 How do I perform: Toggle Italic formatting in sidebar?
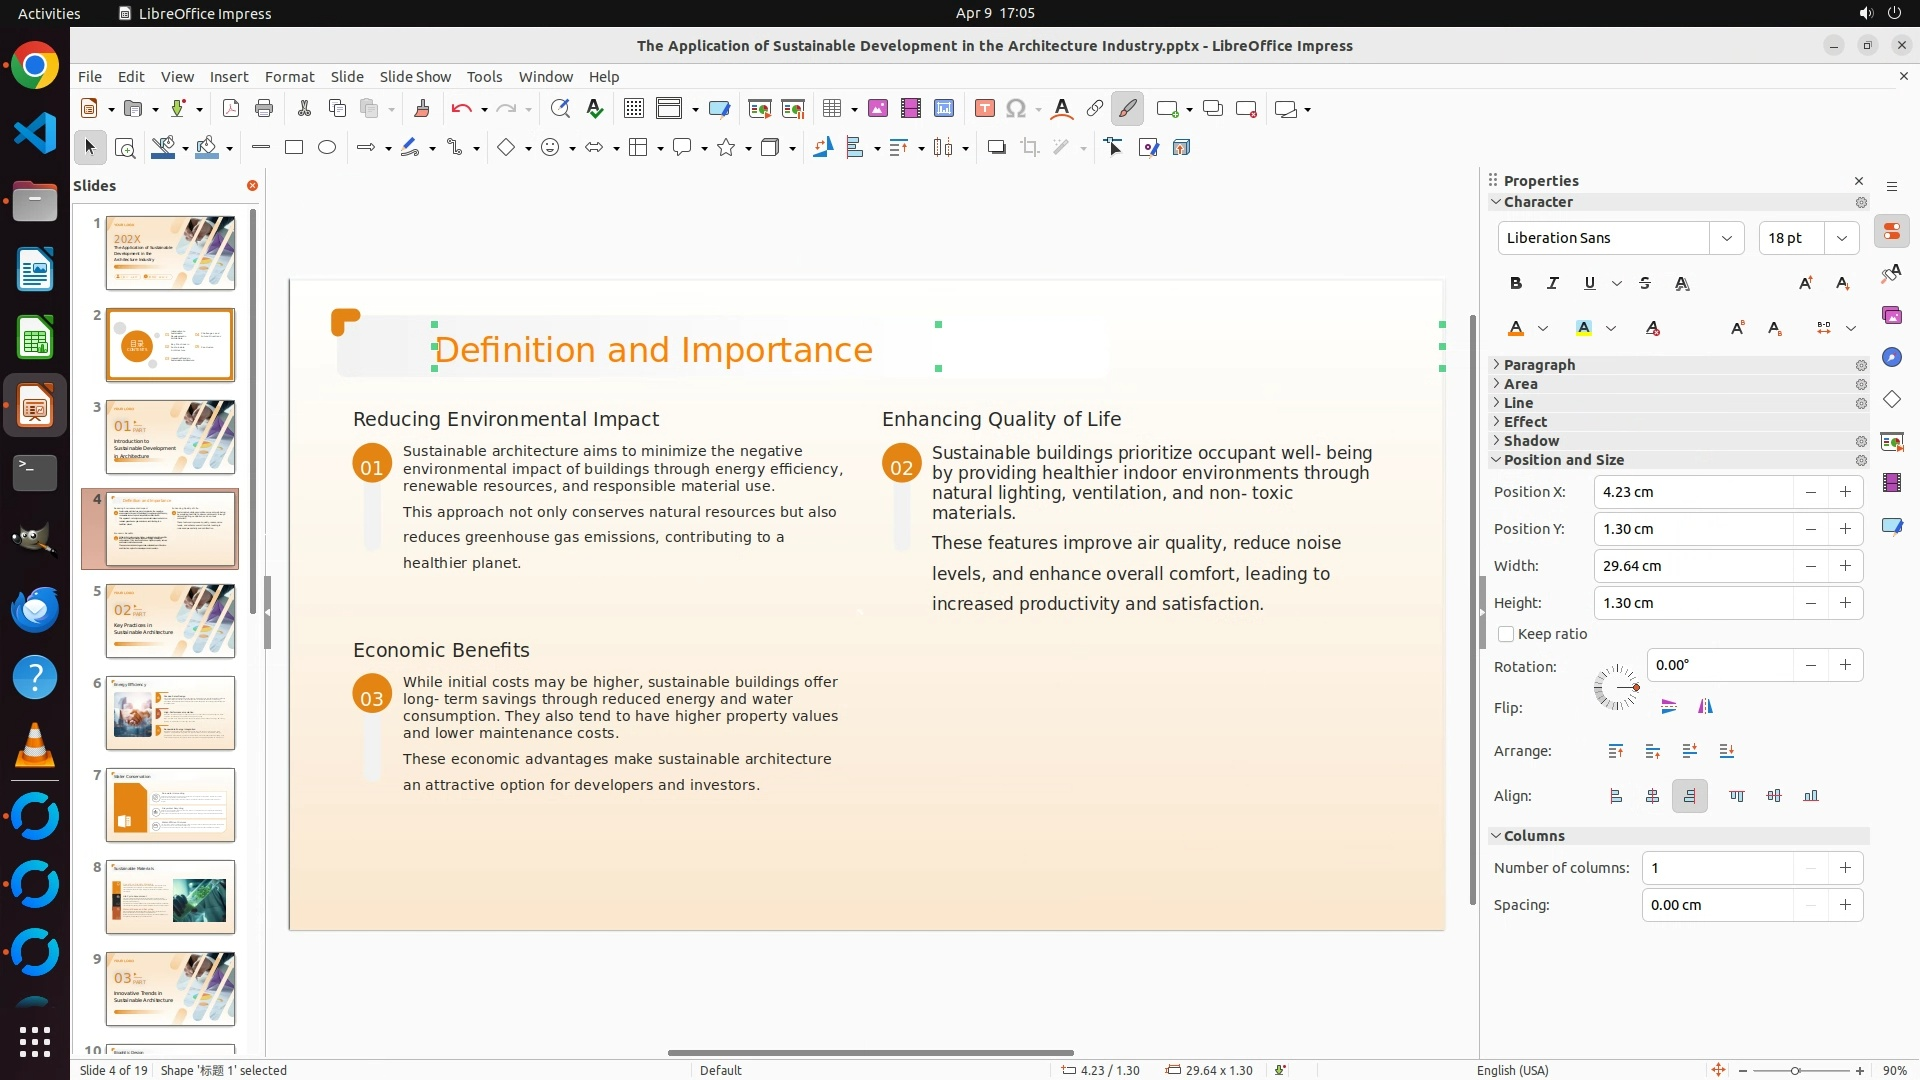(1552, 284)
